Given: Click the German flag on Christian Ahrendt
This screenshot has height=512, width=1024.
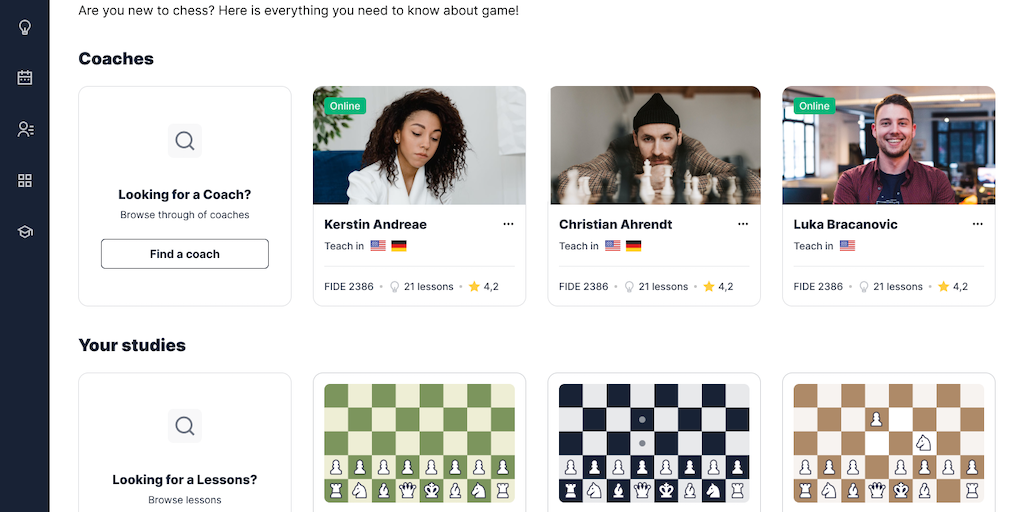Looking at the screenshot, I should [x=633, y=246].
